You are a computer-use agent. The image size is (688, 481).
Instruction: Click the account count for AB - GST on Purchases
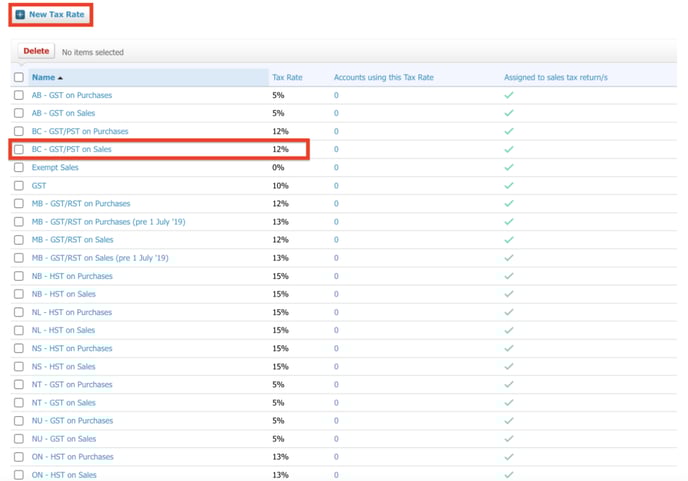coord(336,95)
